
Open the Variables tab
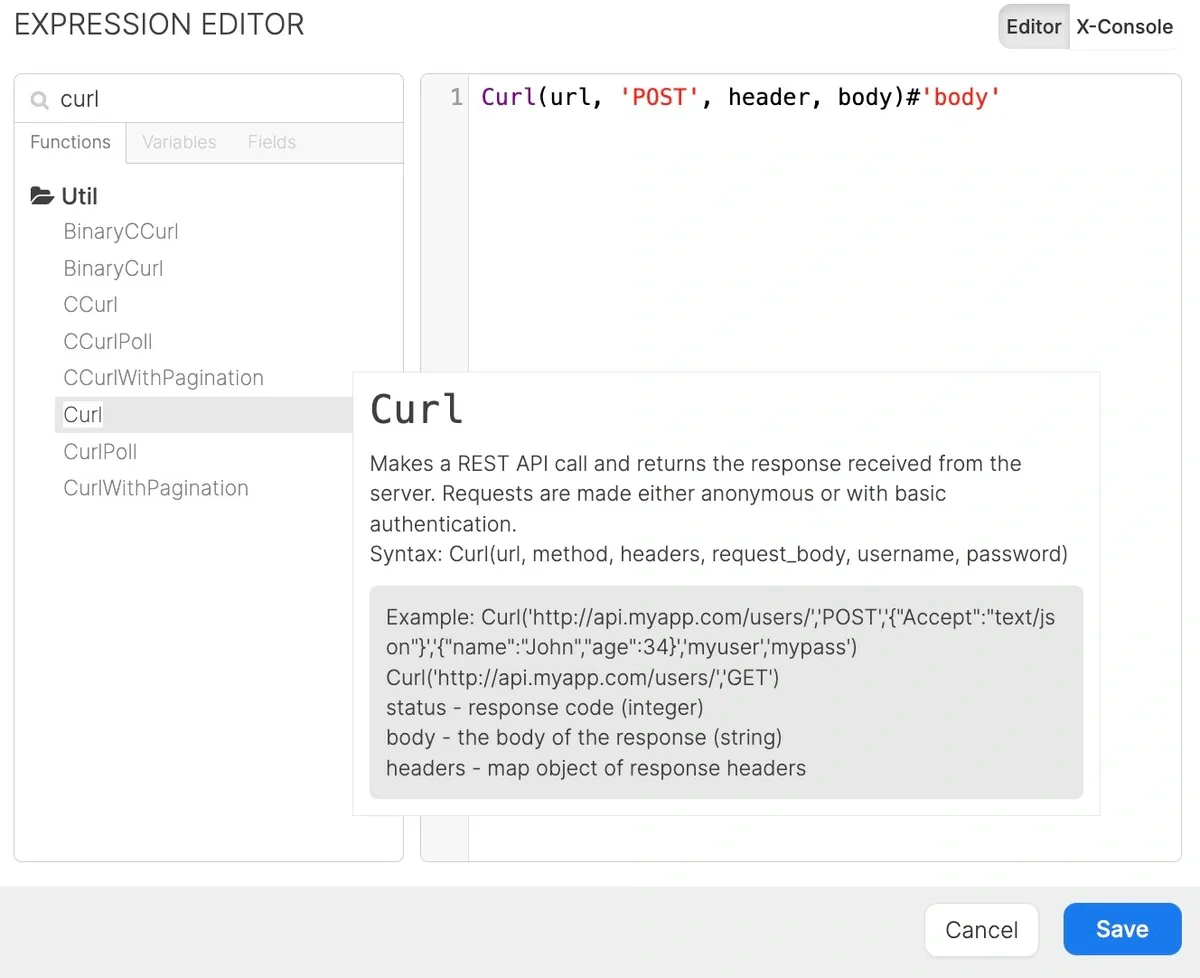point(179,142)
